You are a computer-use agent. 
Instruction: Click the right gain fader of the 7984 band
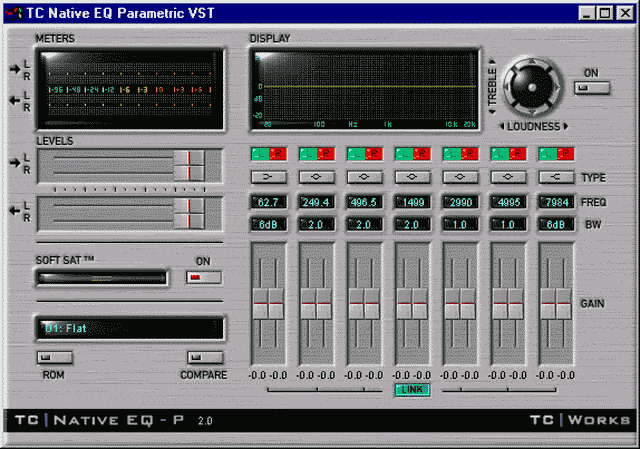point(564,304)
